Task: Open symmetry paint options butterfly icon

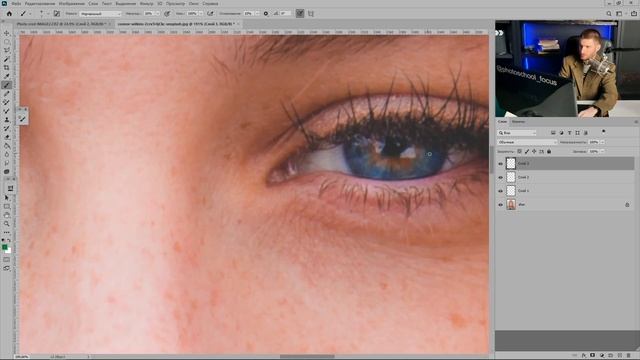Action: [x=311, y=13]
